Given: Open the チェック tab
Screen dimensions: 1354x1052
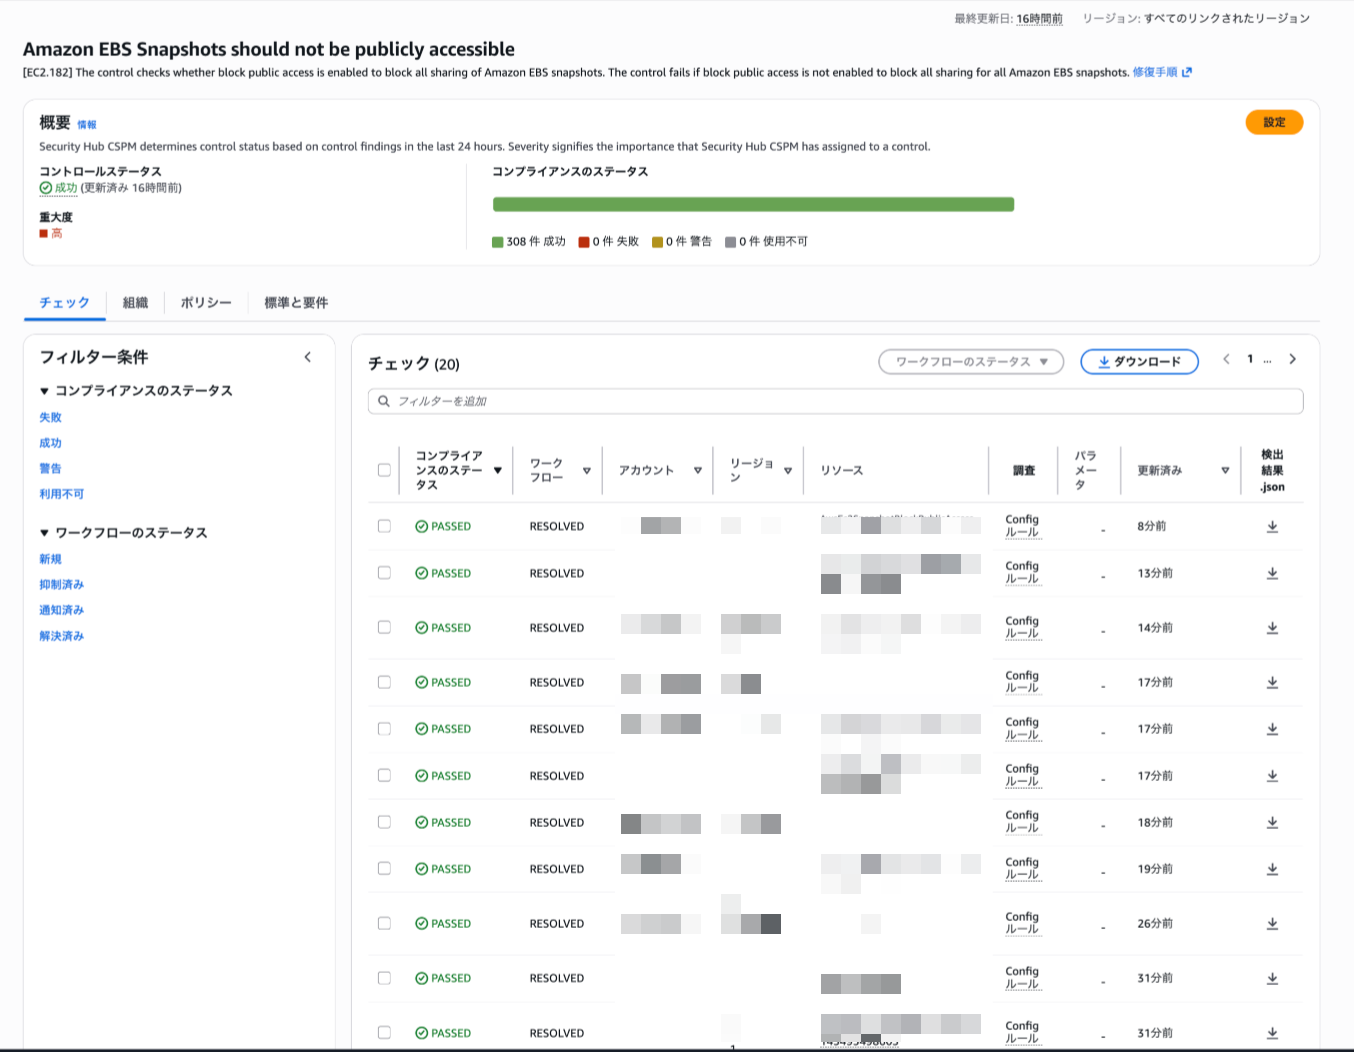Looking at the screenshot, I should click(64, 303).
